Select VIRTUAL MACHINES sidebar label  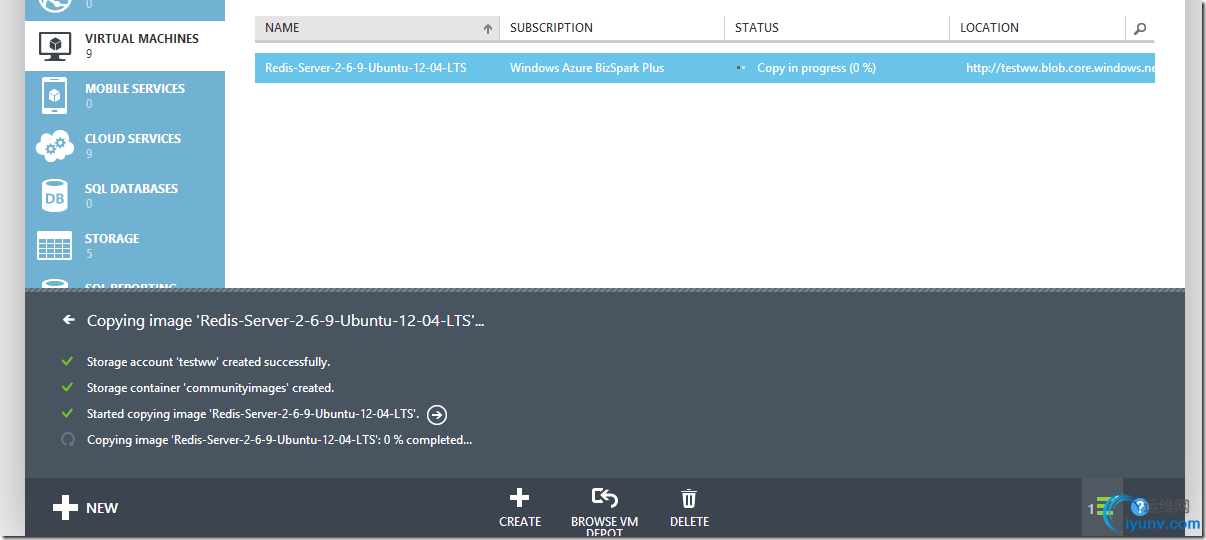141,39
